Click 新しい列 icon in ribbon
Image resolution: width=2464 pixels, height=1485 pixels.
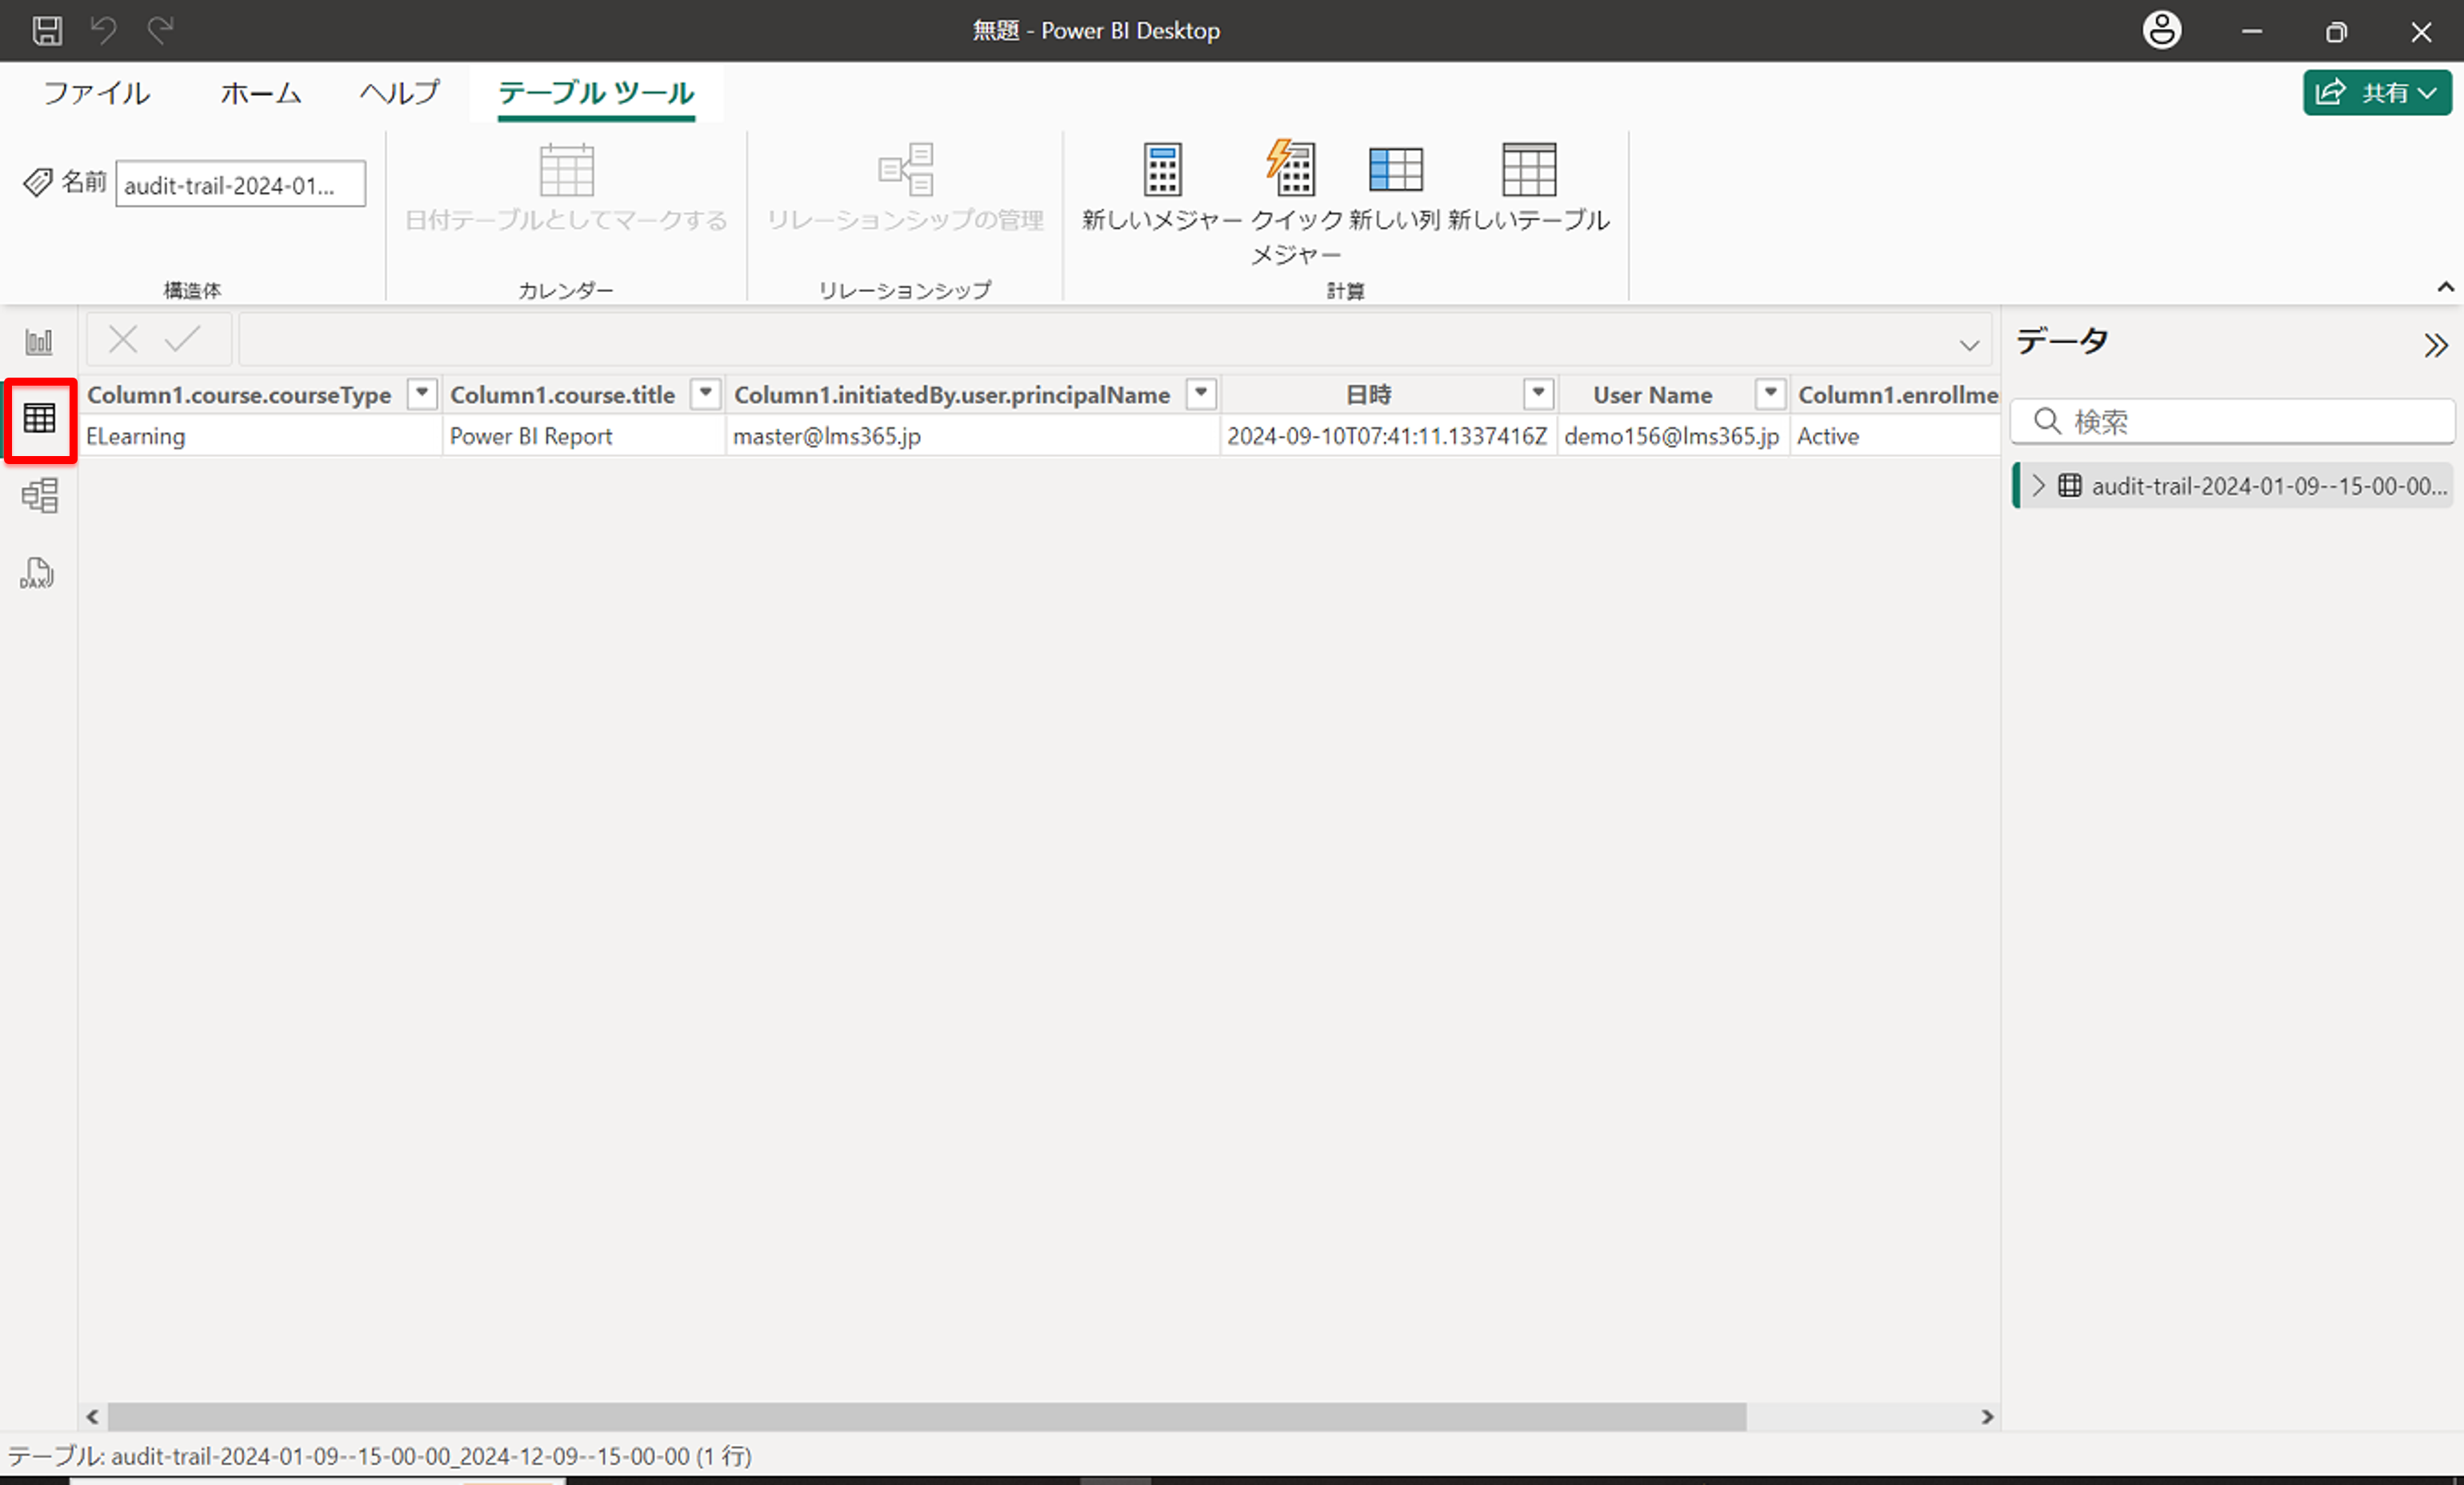coord(1395,169)
